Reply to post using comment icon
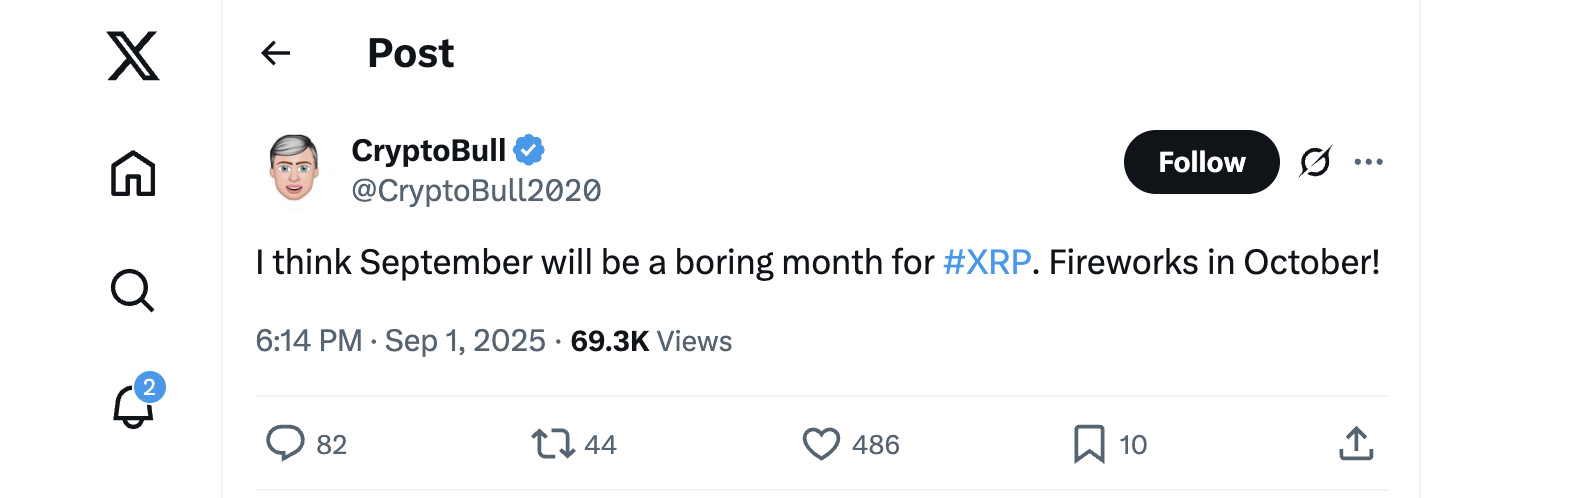 285,443
